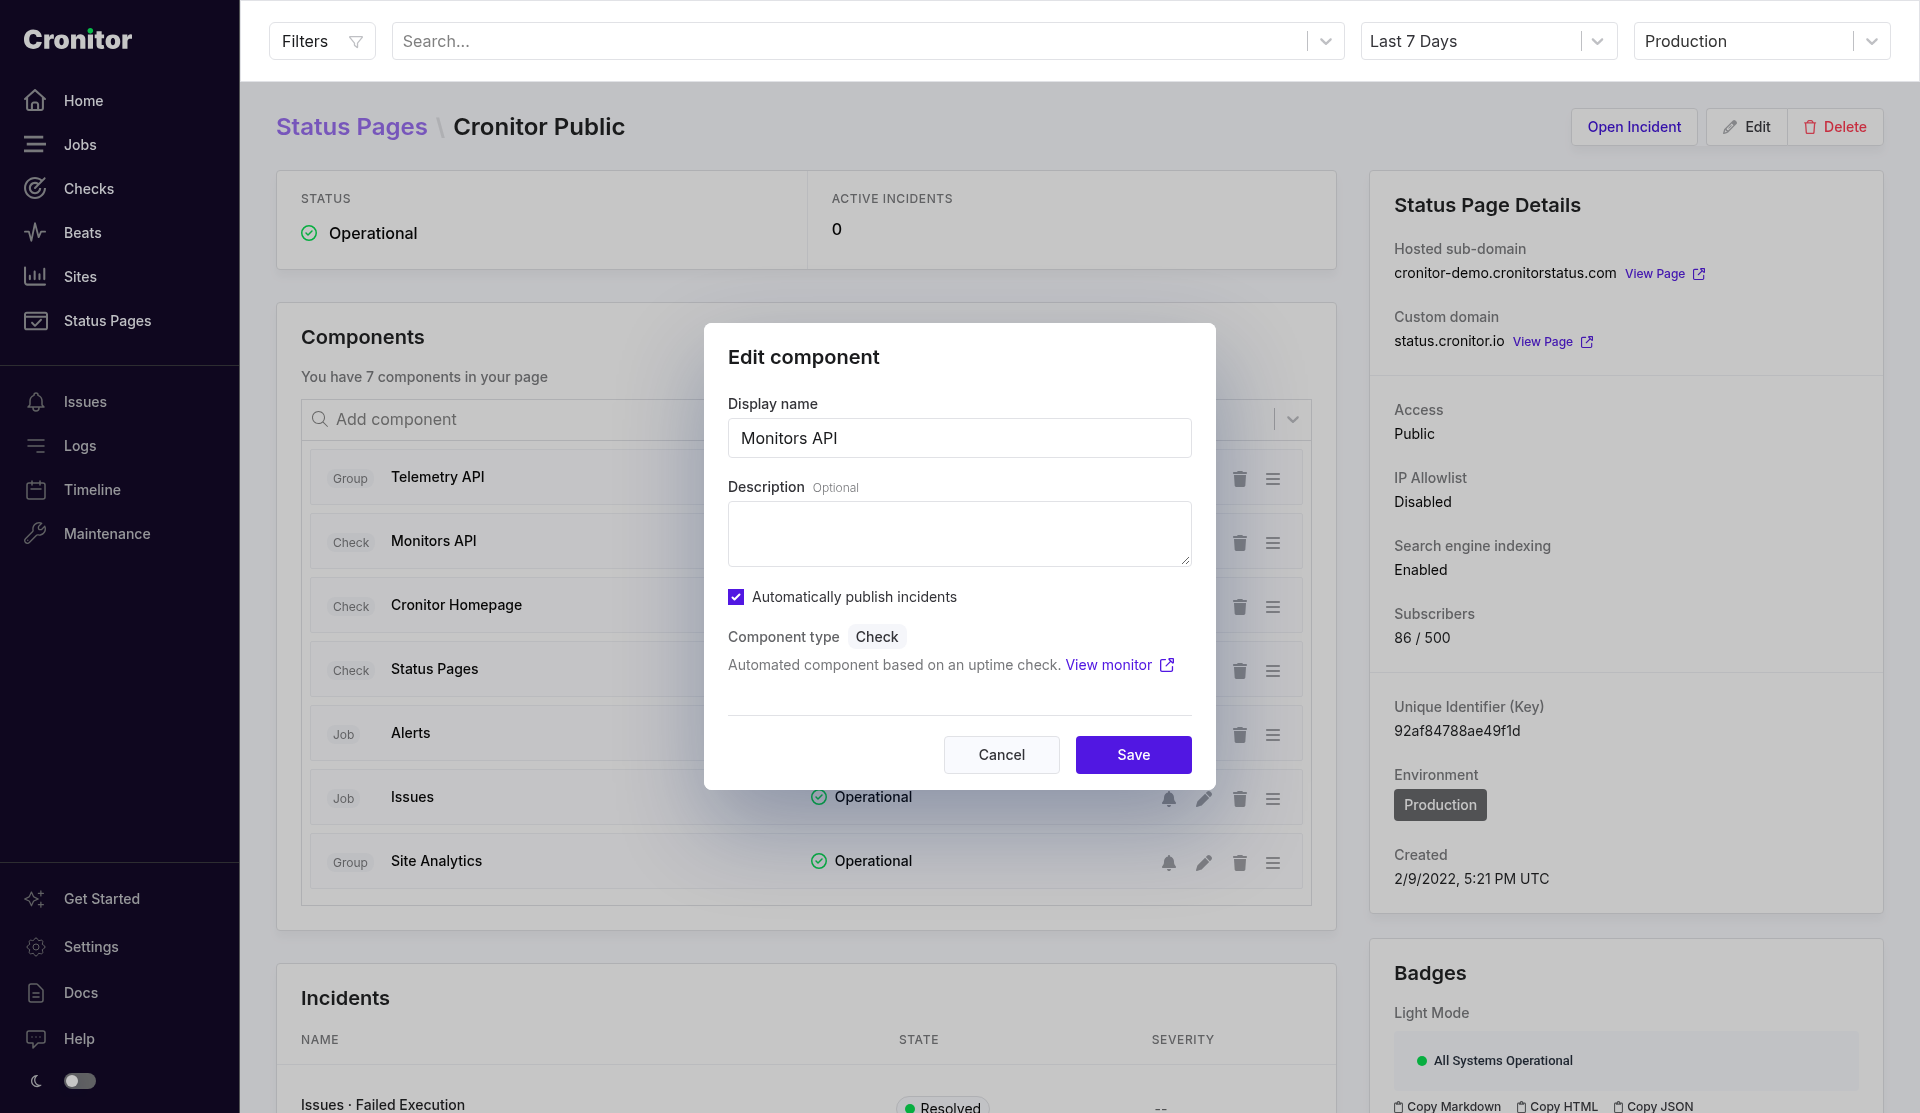This screenshot has width=1920, height=1113.
Task: Click the Open Incident button
Action: pos(1634,127)
